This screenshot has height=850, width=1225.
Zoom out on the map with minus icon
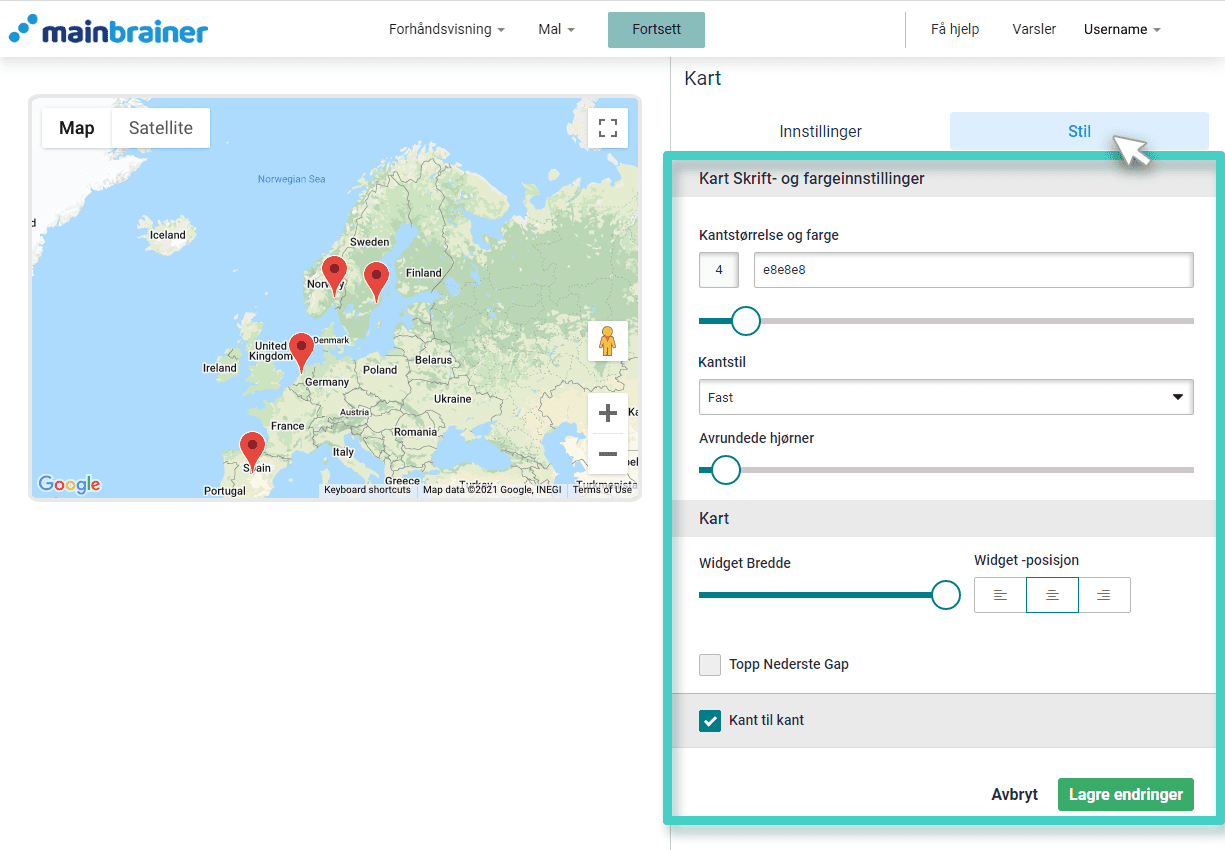click(607, 455)
